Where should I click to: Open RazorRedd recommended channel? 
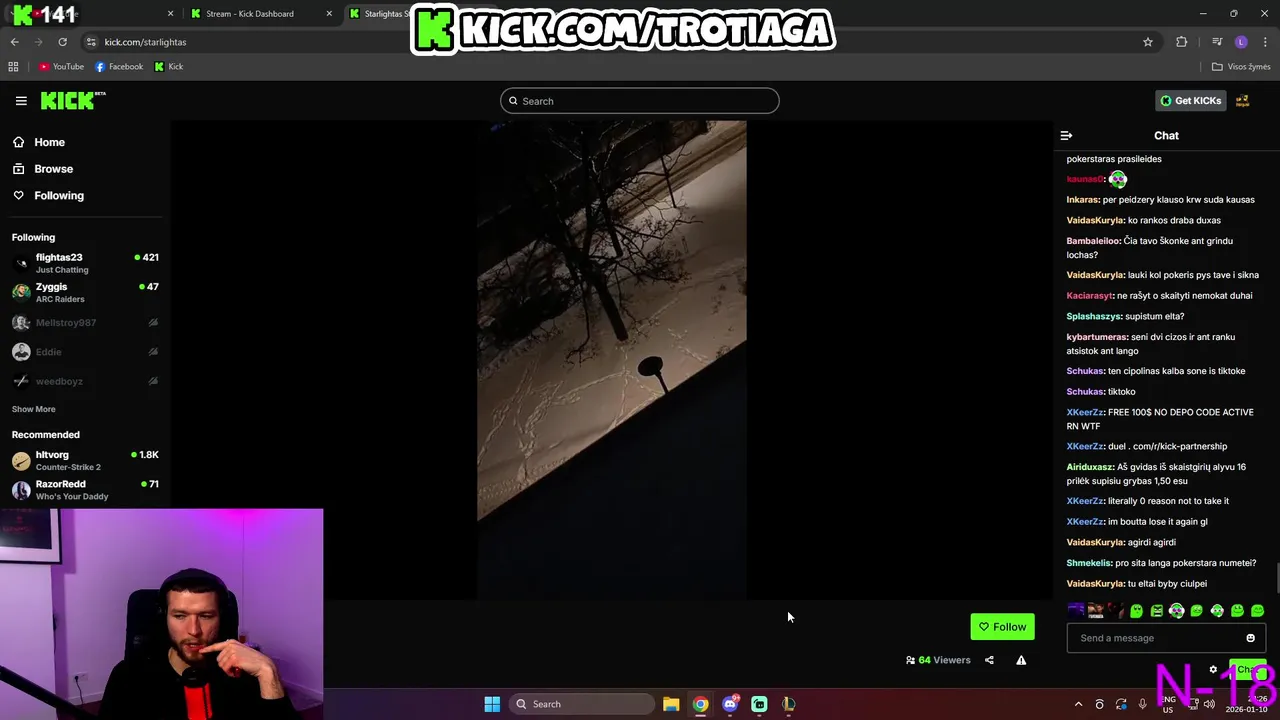click(85, 490)
